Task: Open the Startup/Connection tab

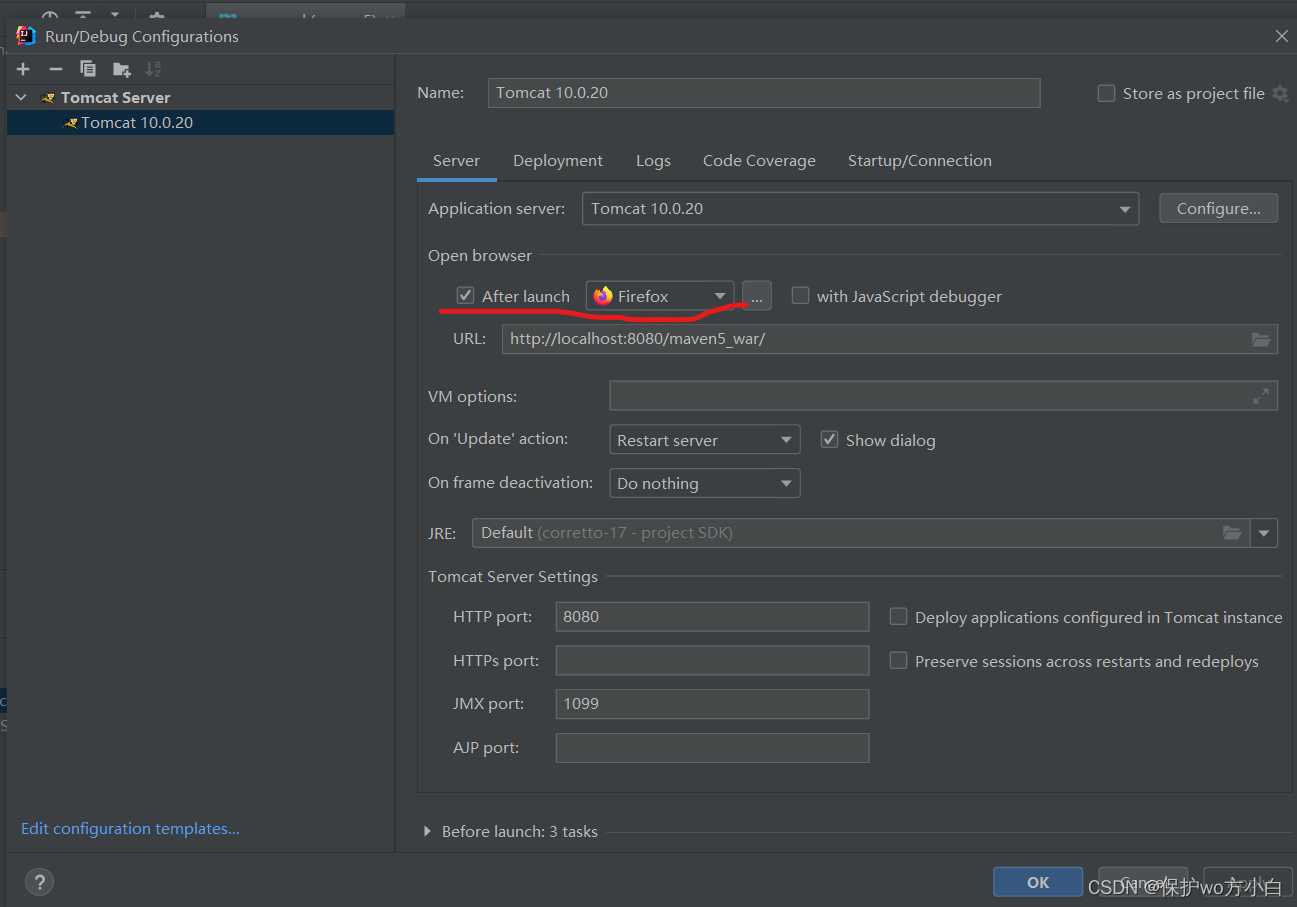Action: point(920,160)
